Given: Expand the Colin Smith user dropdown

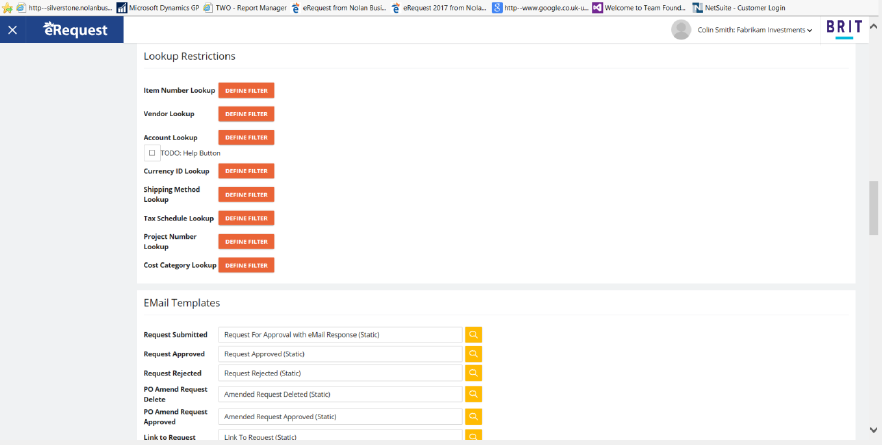Looking at the screenshot, I should tap(755, 30).
